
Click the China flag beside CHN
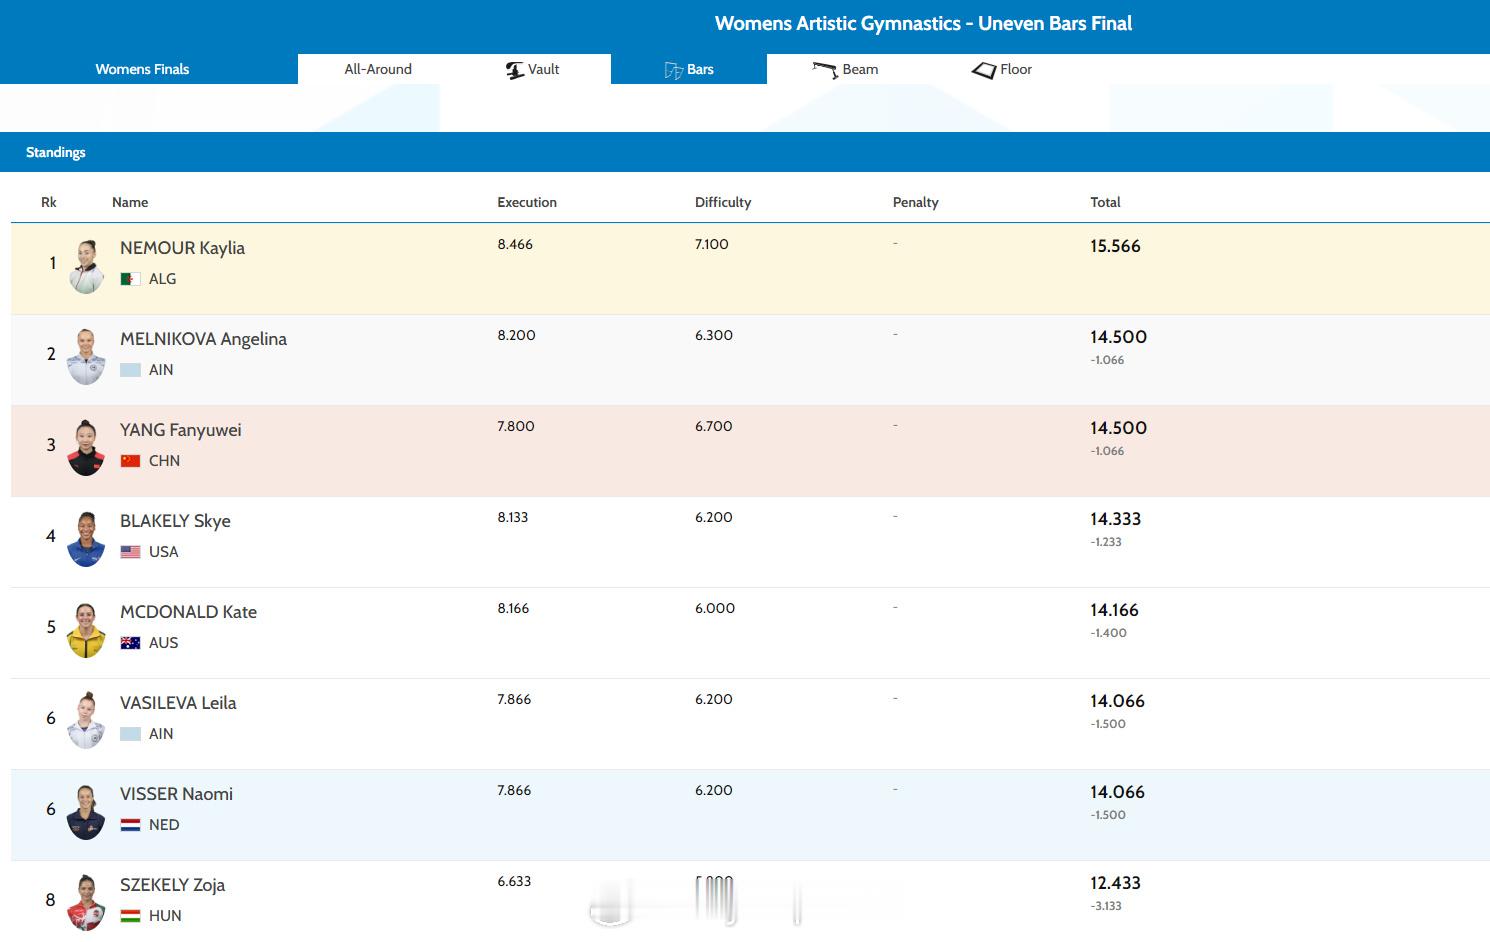[x=130, y=461]
